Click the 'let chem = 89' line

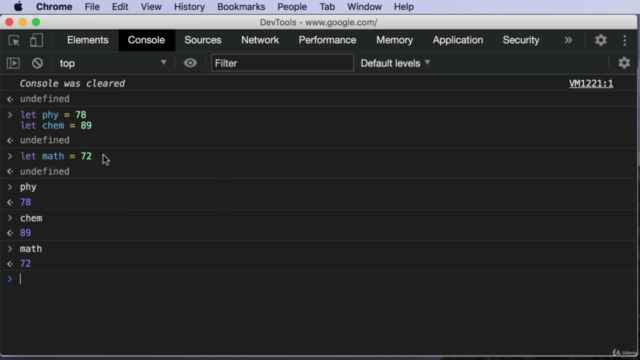[56, 126]
